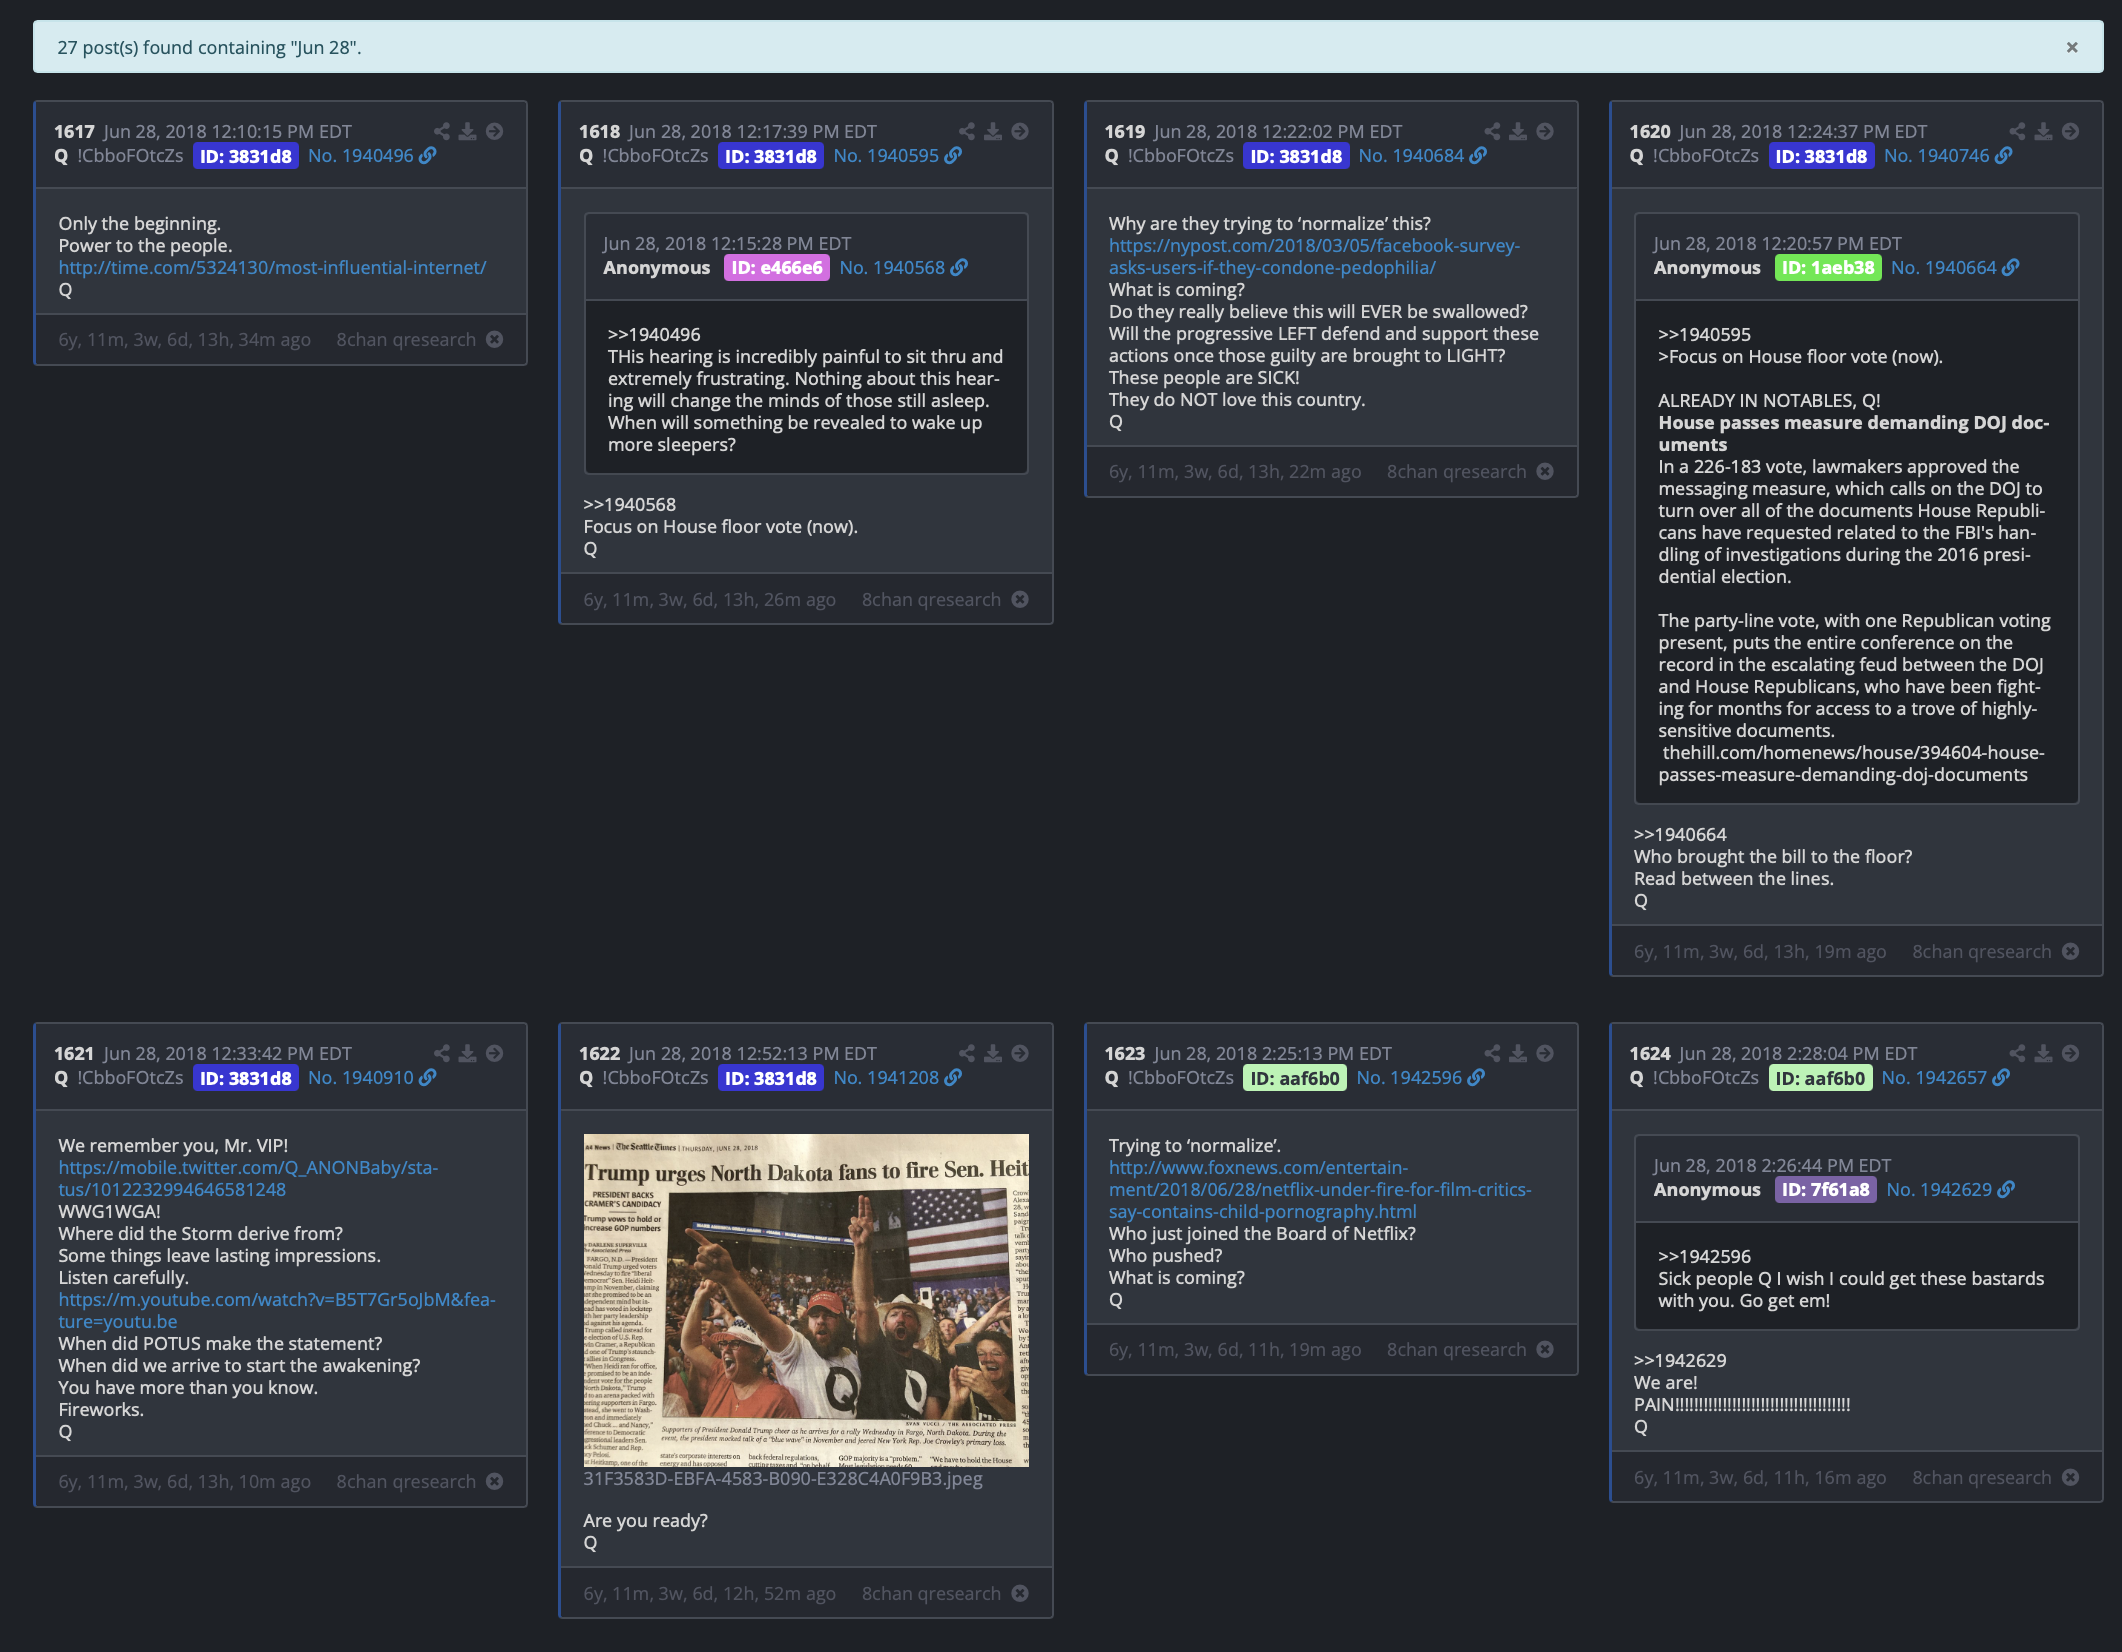Click download icon on post 1621
The image size is (2122, 1652).
tap(468, 1053)
